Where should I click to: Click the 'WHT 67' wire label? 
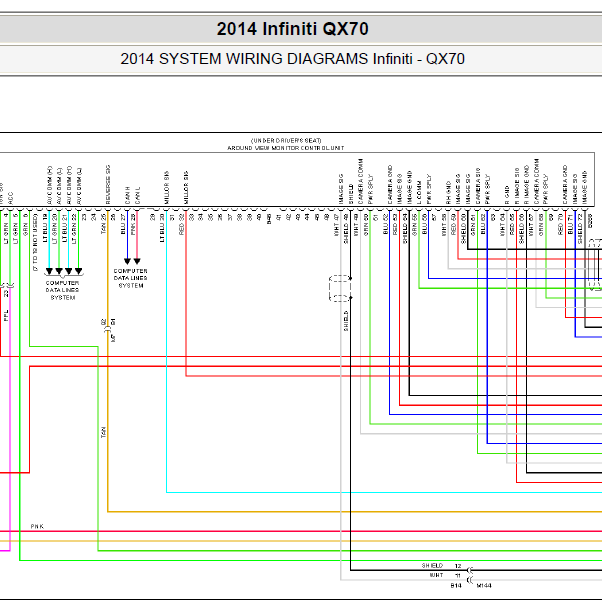point(531,225)
